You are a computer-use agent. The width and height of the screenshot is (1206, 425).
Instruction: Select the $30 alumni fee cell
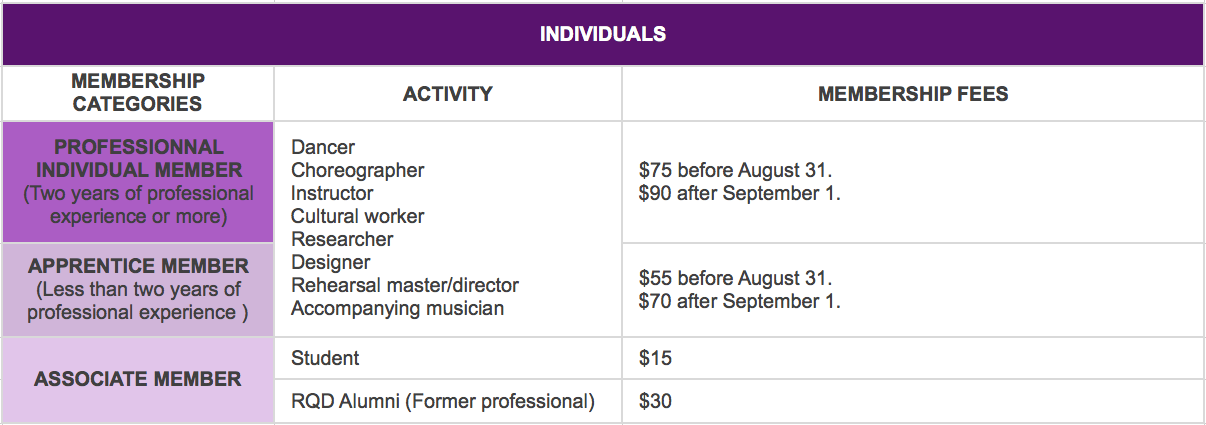(x=913, y=401)
